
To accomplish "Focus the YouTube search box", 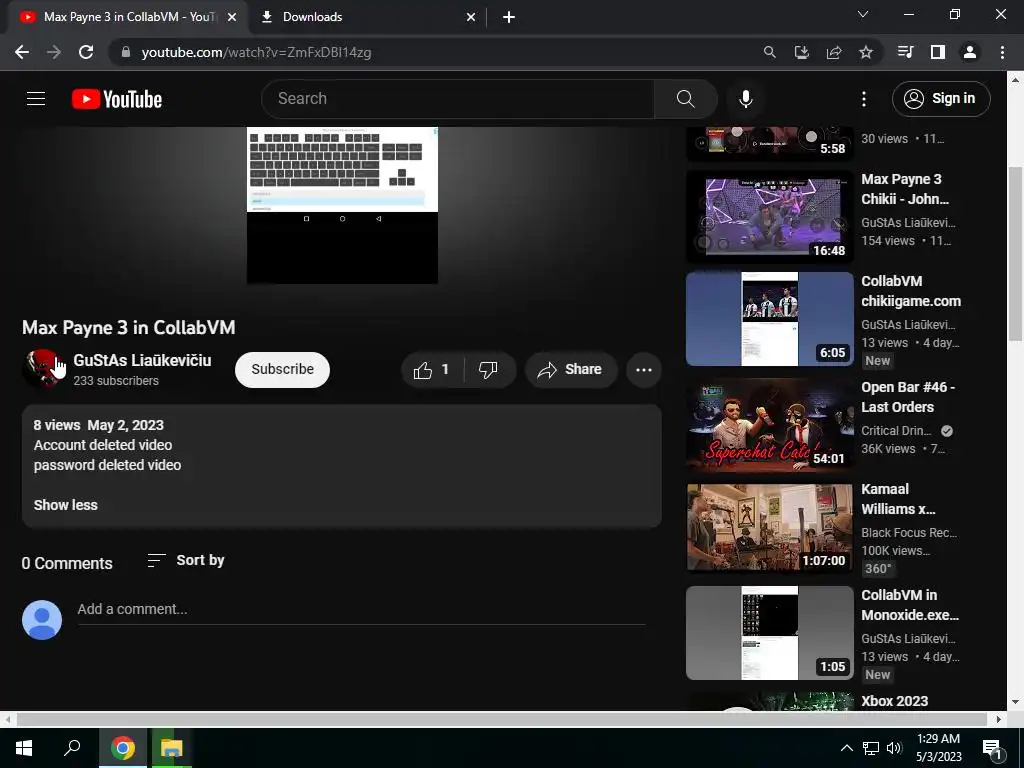I will (x=457, y=99).
